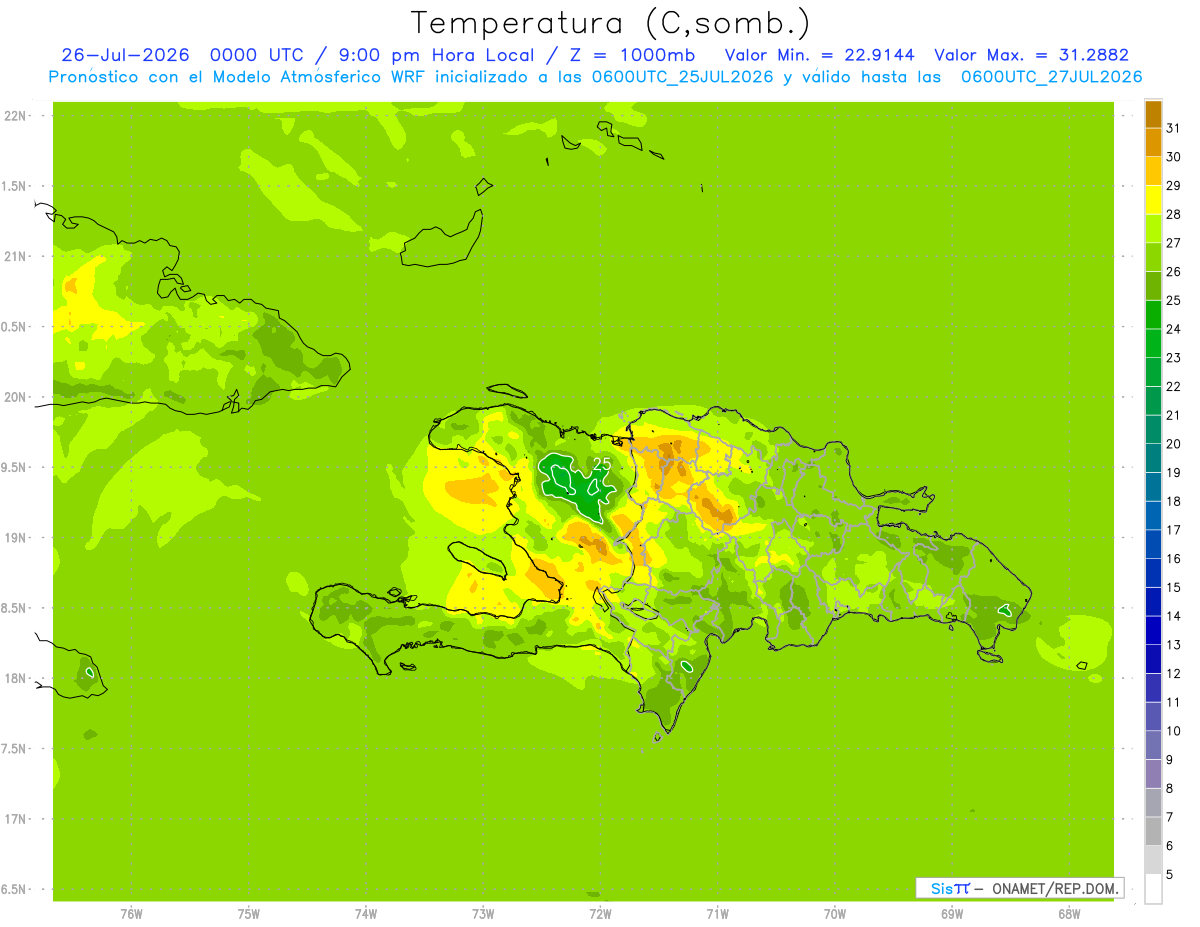
Task: Click the legend value '10'
Action: tap(1174, 731)
